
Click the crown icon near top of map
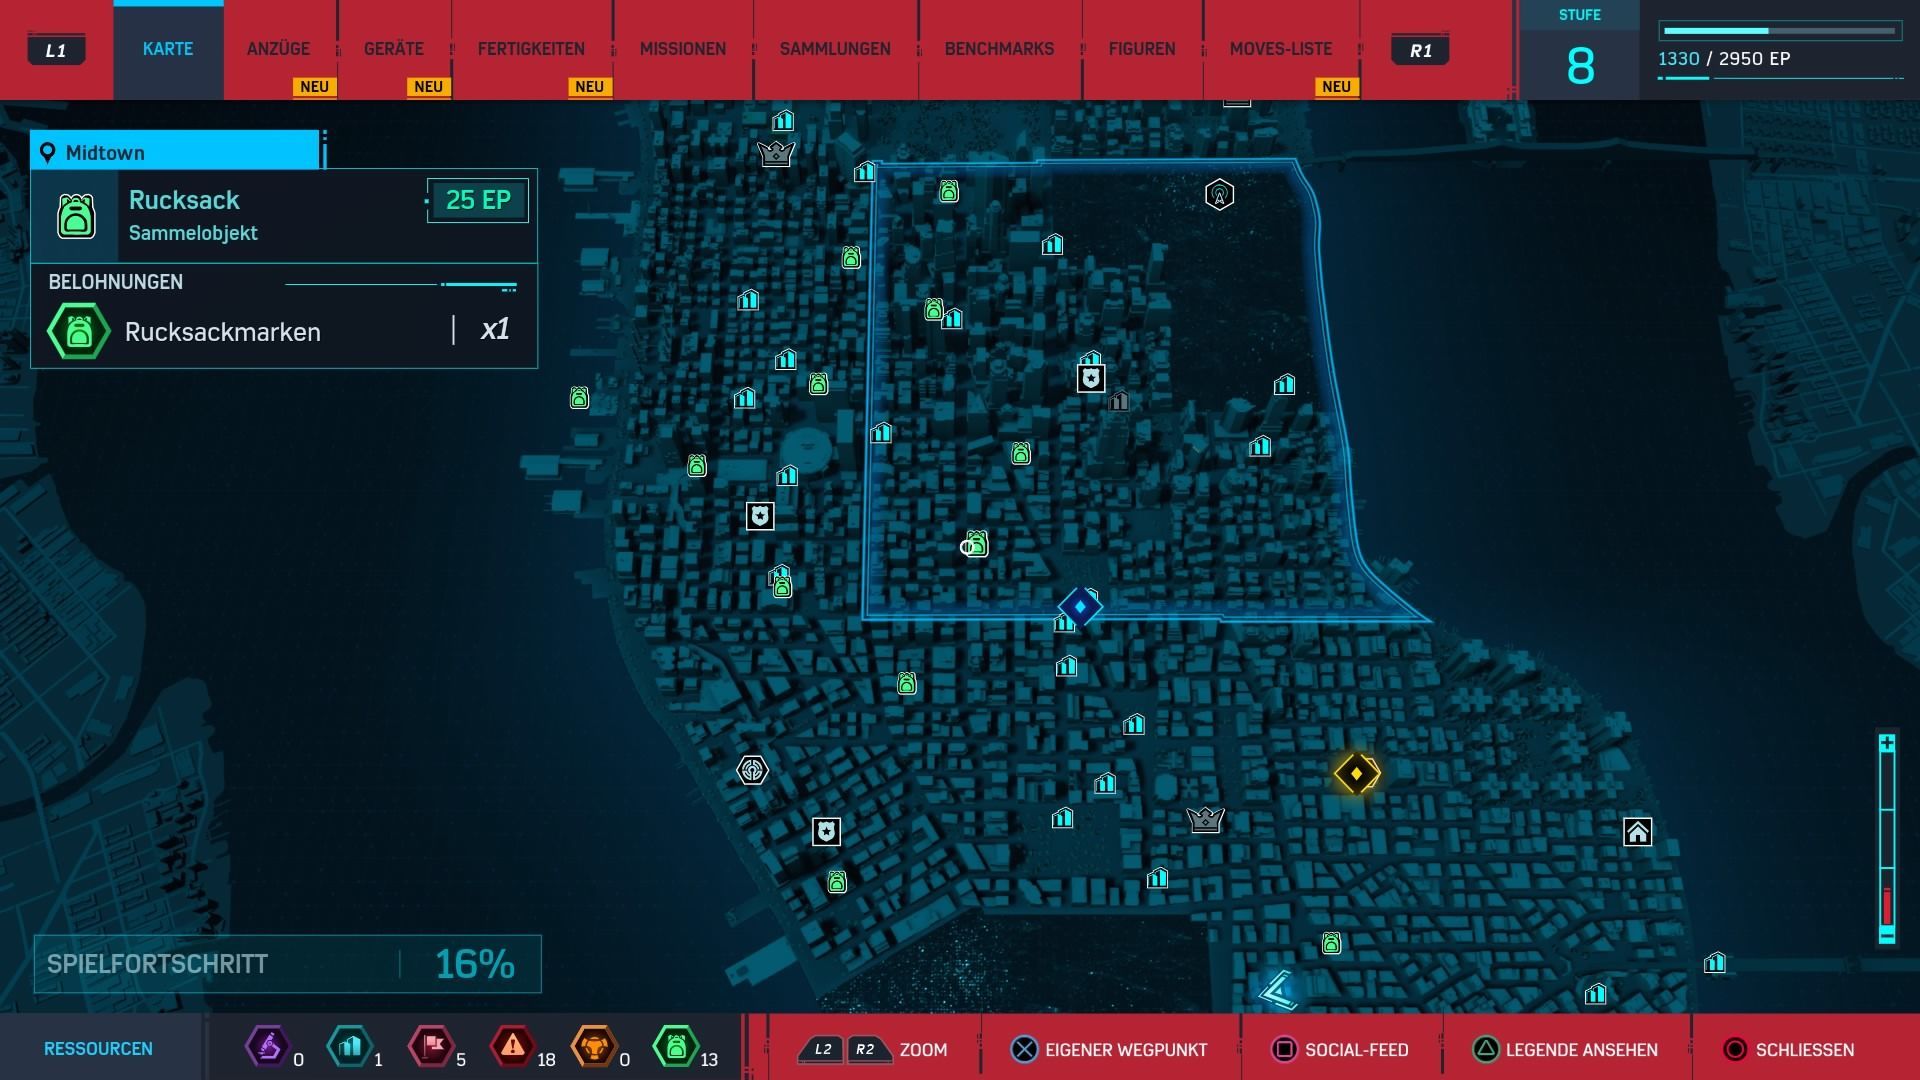(x=776, y=153)
